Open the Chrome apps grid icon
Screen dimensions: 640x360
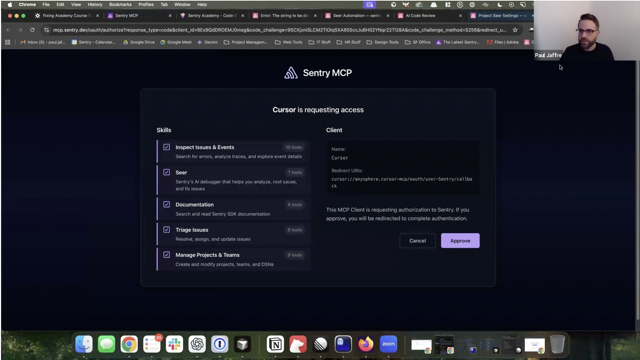click(x=7, y=42)
